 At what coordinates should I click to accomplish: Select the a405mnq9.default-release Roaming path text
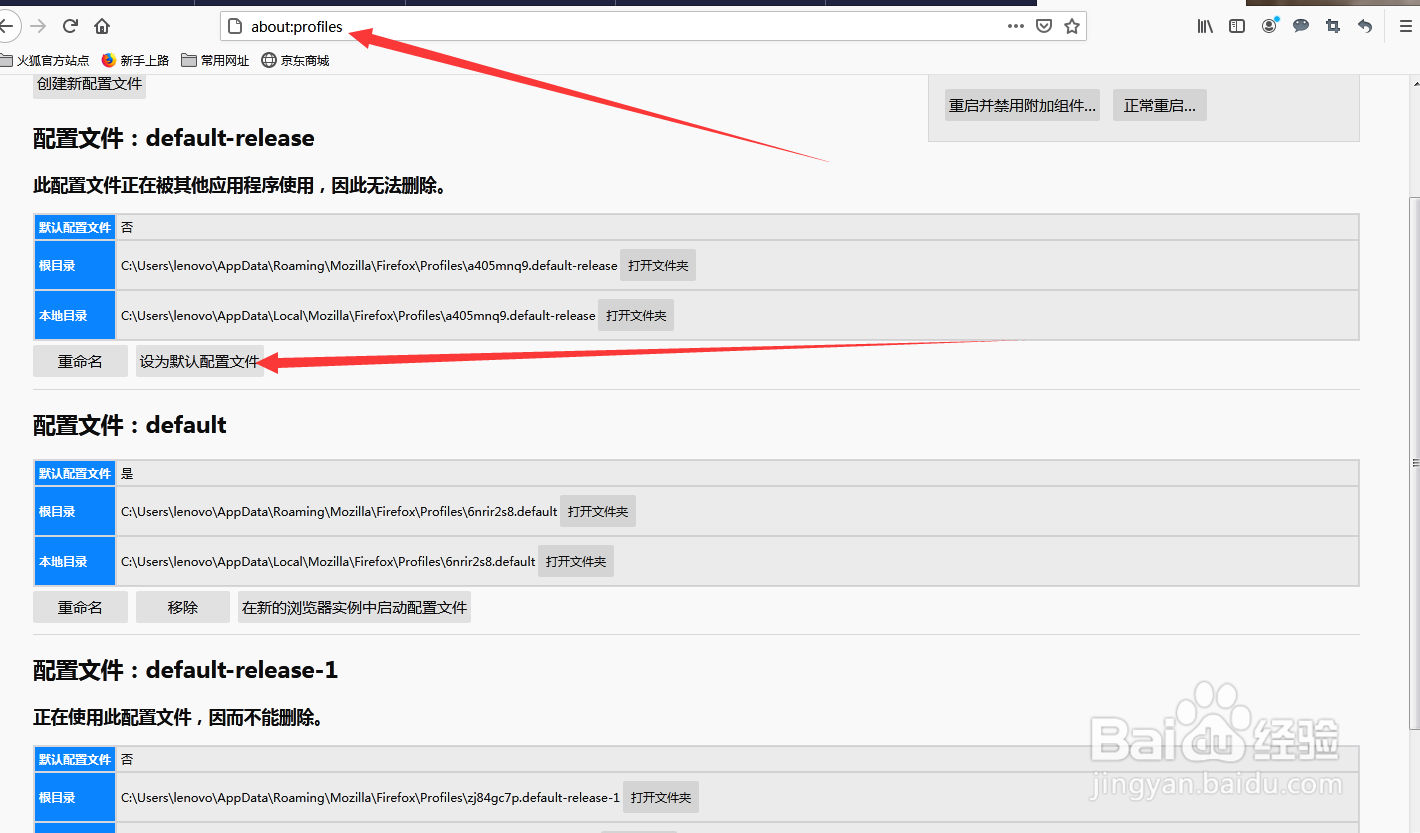click(x=369, y=265)
